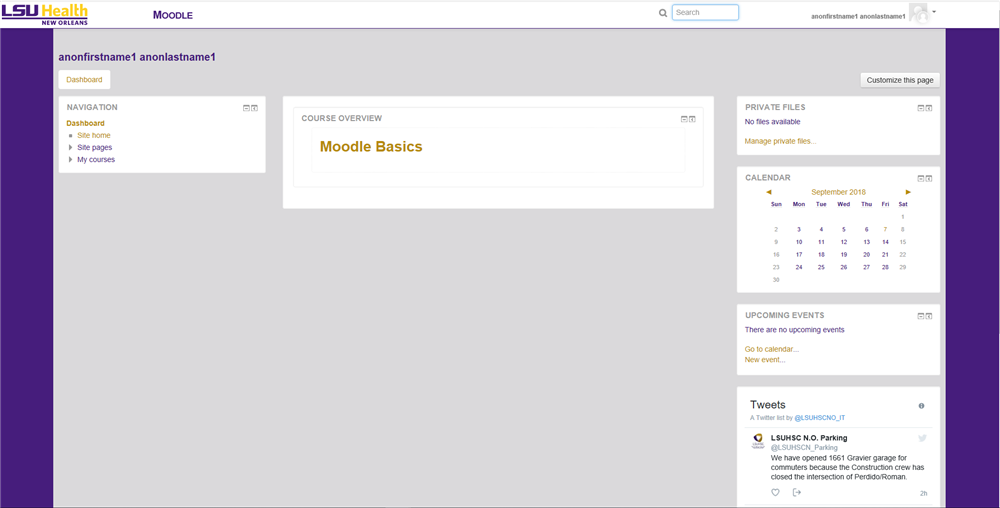The height and width of the screenshot is (508, 1000).
Task: Hide the Calendar block
Action: 921,178
